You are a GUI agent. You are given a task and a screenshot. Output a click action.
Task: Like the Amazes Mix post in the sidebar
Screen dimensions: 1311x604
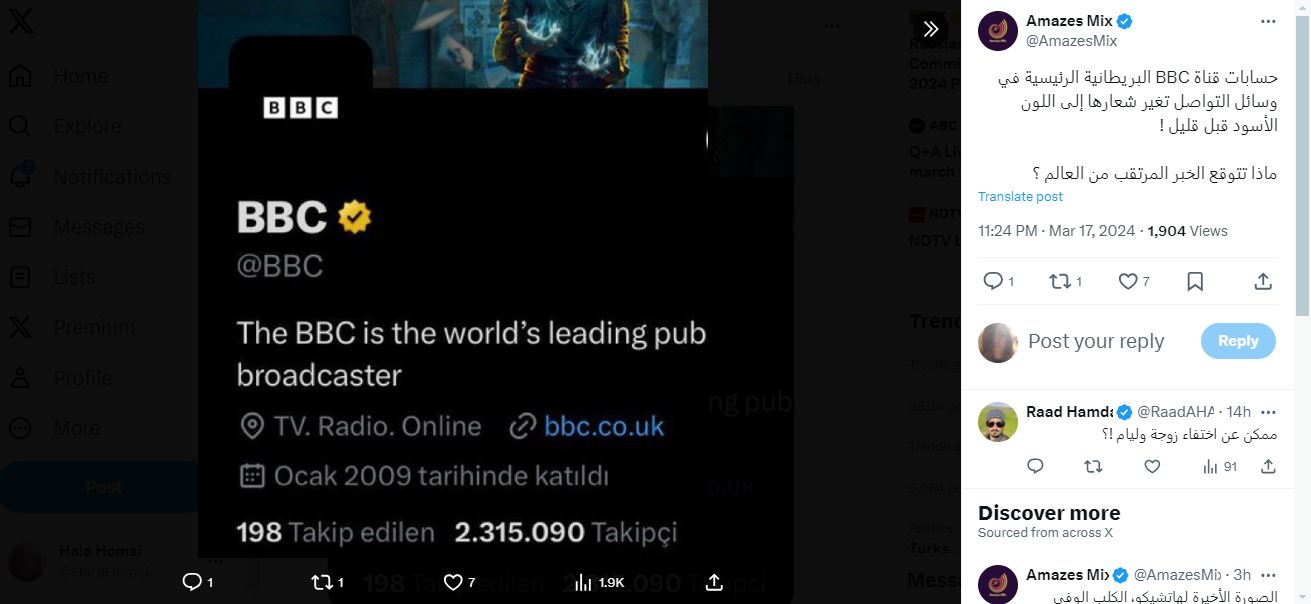pyautogui.click(x=1133, y=282)
